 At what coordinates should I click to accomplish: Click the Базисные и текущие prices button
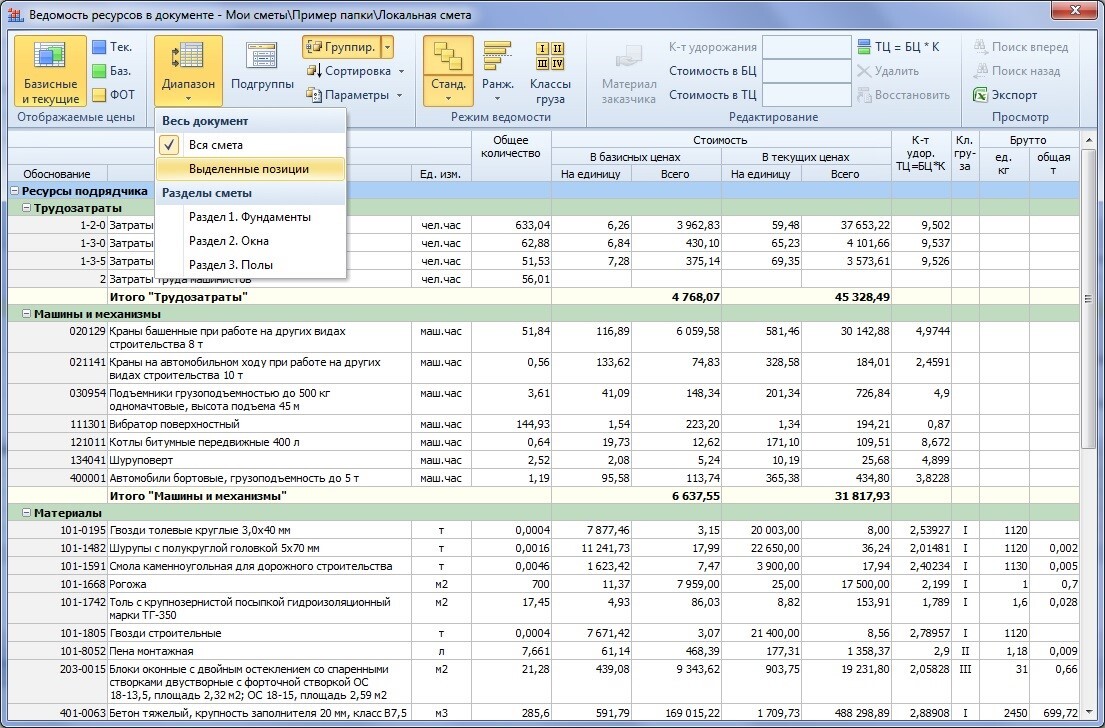click(x=50, y=72)
